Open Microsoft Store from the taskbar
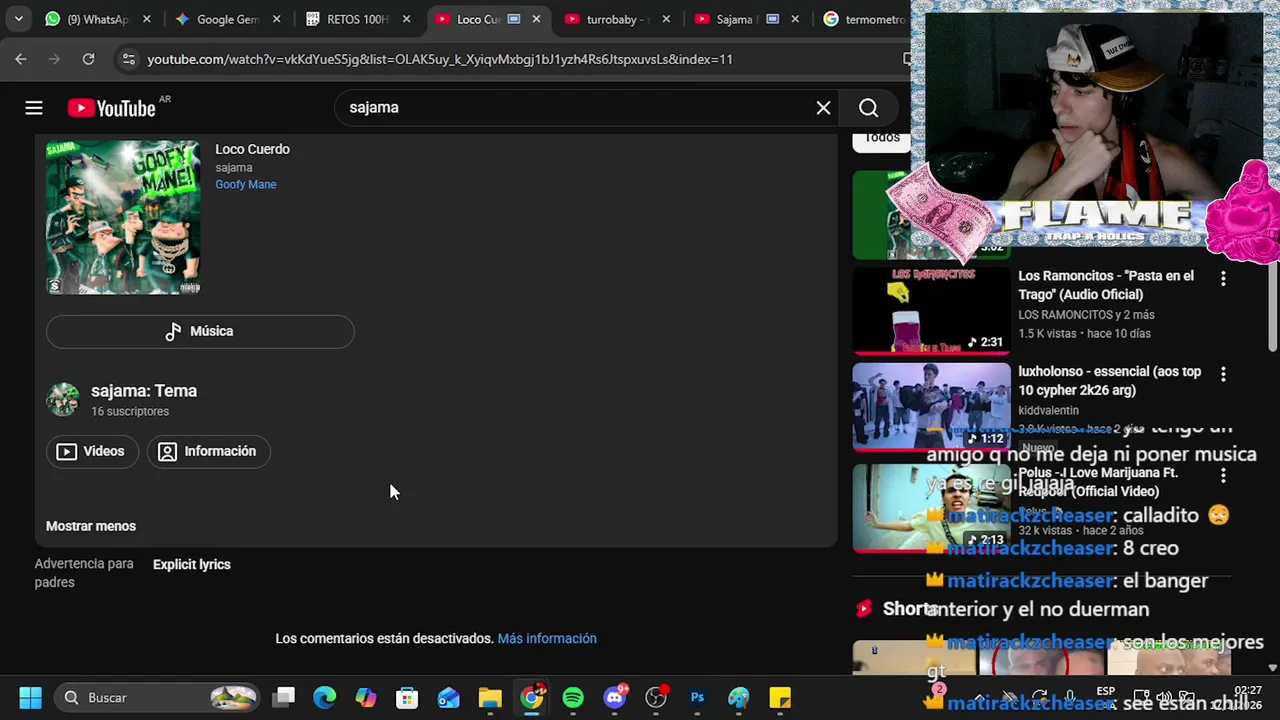This screenshot has height=720, width=1280. [x=407, y=697]
